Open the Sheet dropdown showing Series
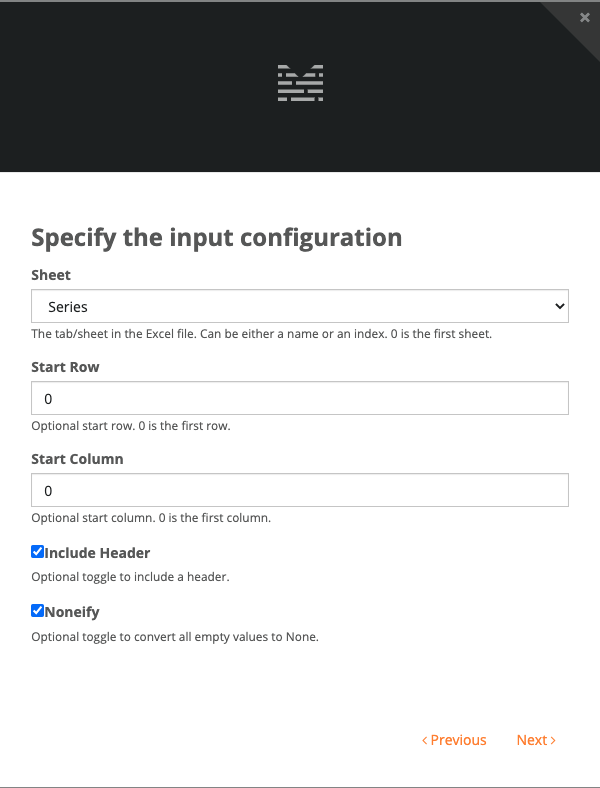The height and width of the screenshot is (788, 600). 300,306
